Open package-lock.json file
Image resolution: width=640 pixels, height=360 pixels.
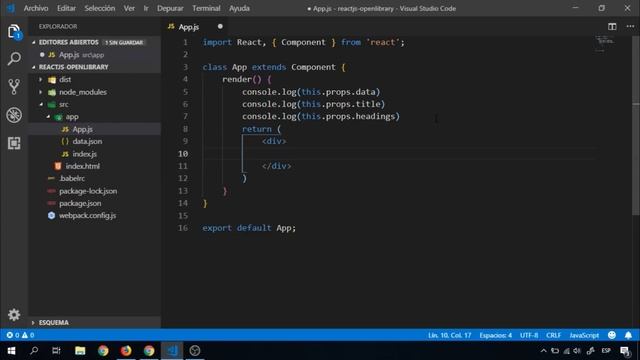click(x=94, y=191)
